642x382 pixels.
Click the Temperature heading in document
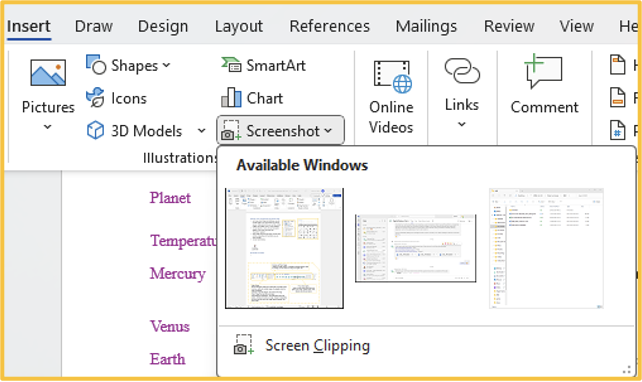(x=183, y=241)
